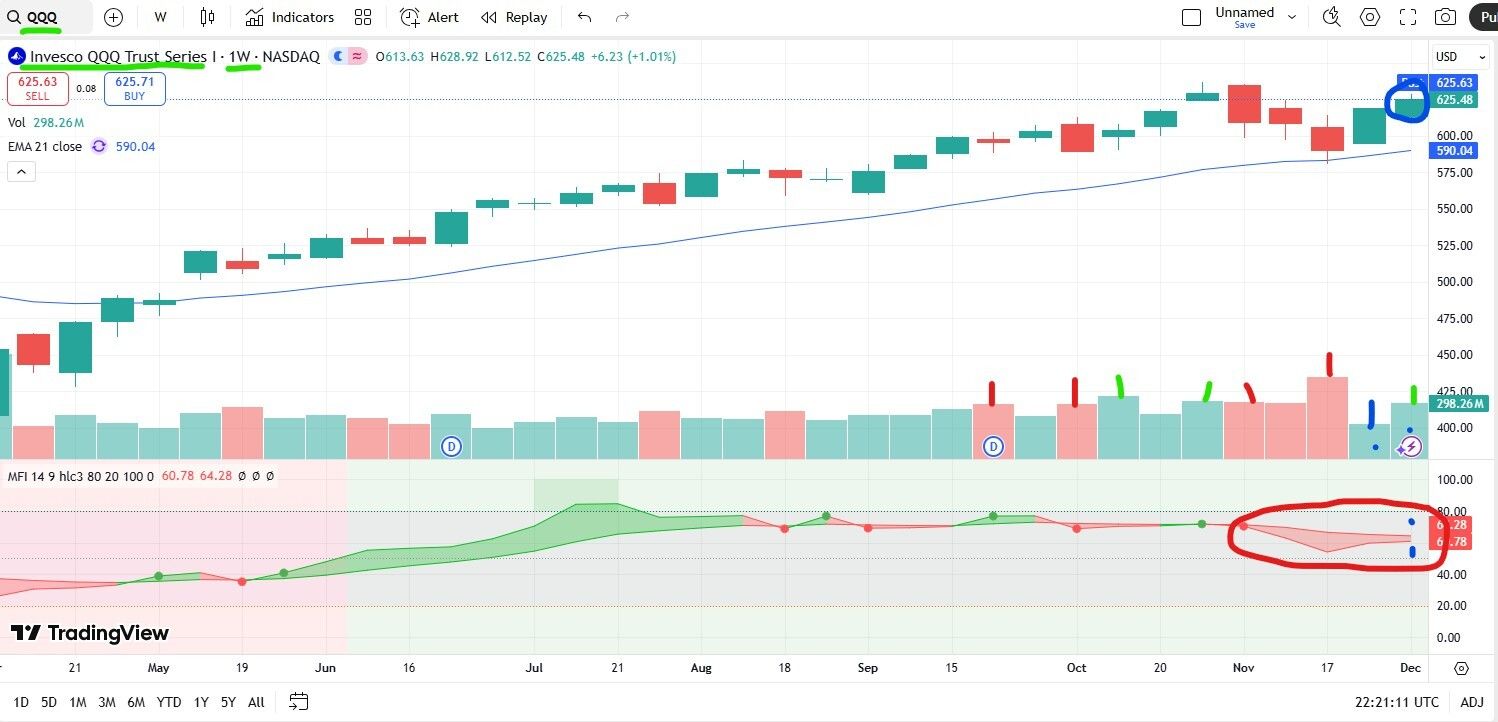The image size is (1498, 722).
Task: Select the YTD time range
Action: (x=169, y=702)
